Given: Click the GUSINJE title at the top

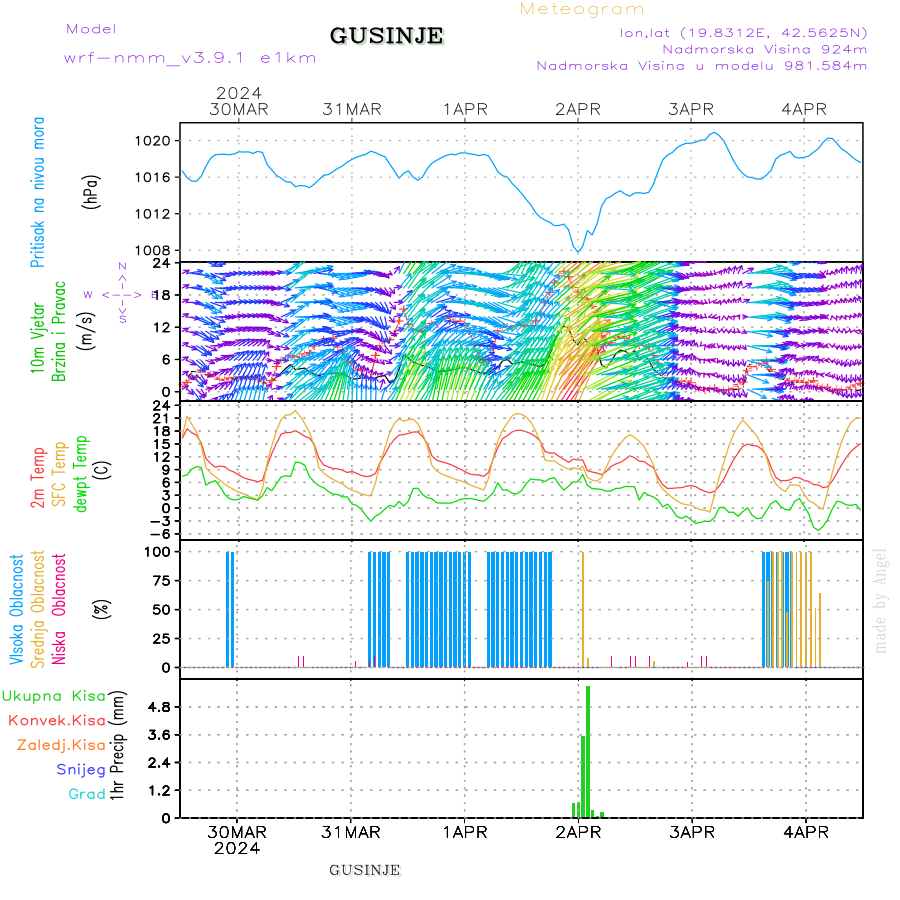Looking at the screenshot, I should point(386,36).
